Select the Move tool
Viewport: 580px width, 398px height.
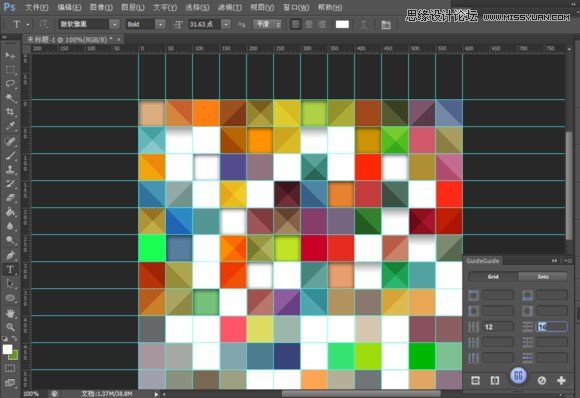tap(10, 55)
